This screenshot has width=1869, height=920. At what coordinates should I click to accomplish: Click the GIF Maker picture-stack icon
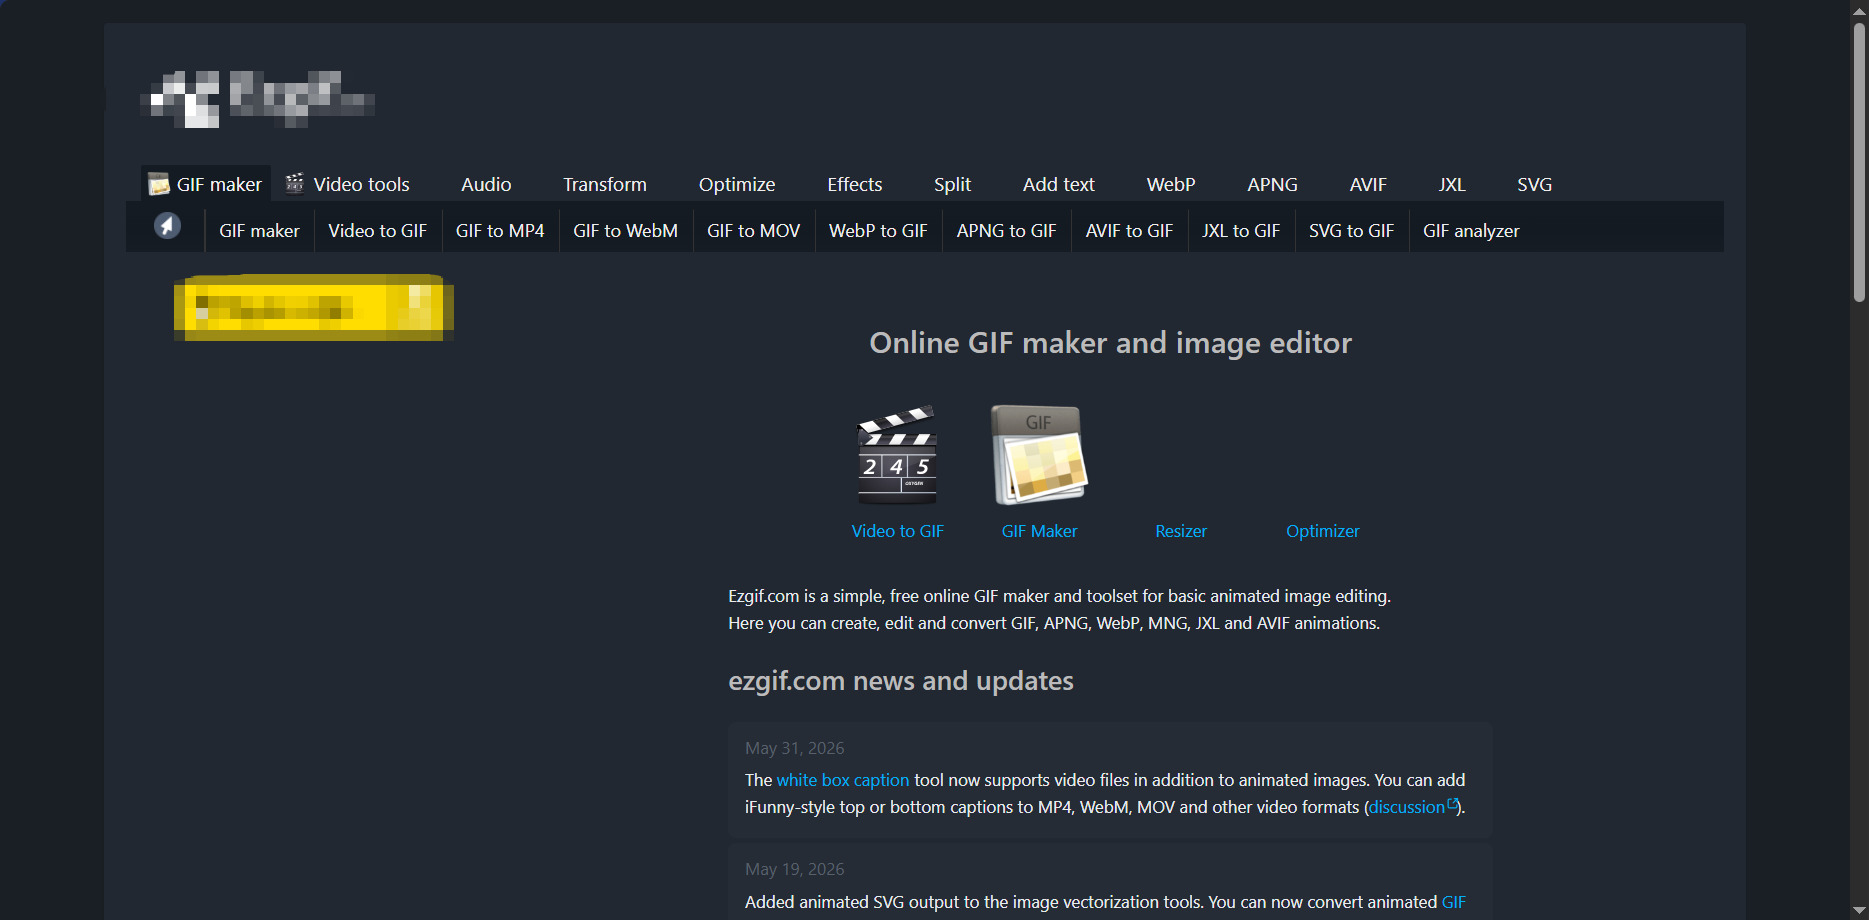point(1039,455)
